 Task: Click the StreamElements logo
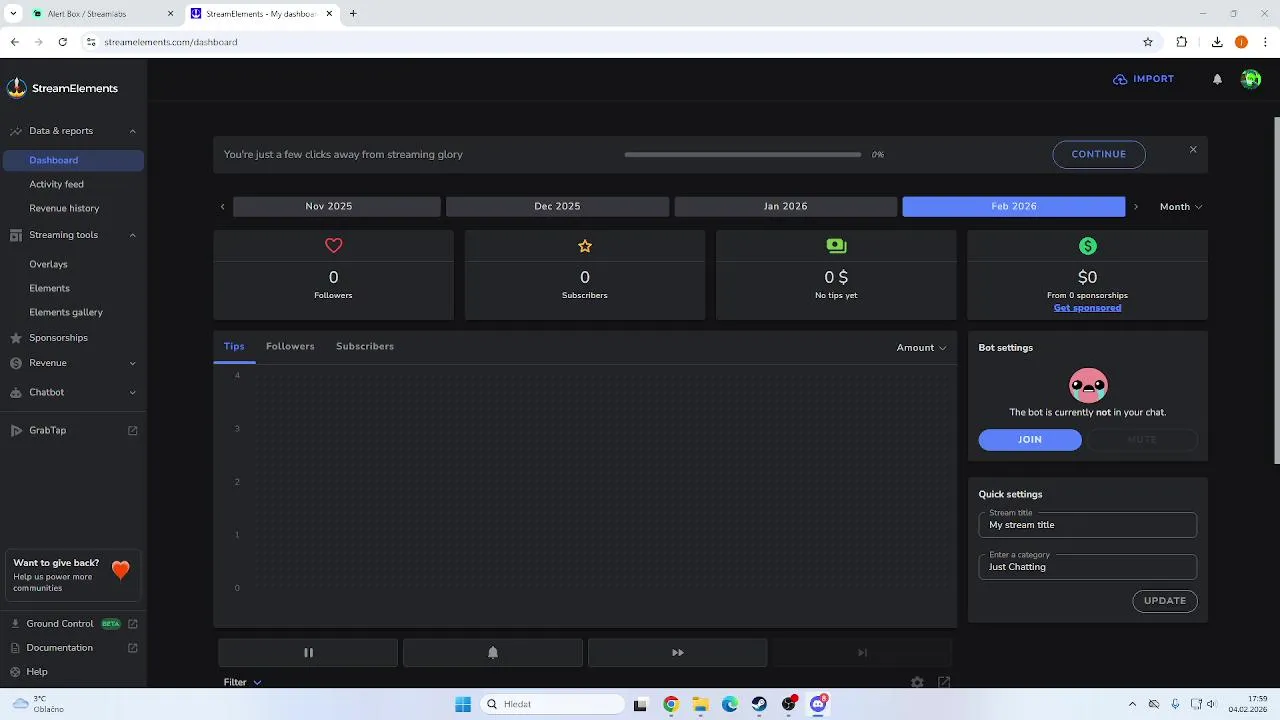pos(62,88)
